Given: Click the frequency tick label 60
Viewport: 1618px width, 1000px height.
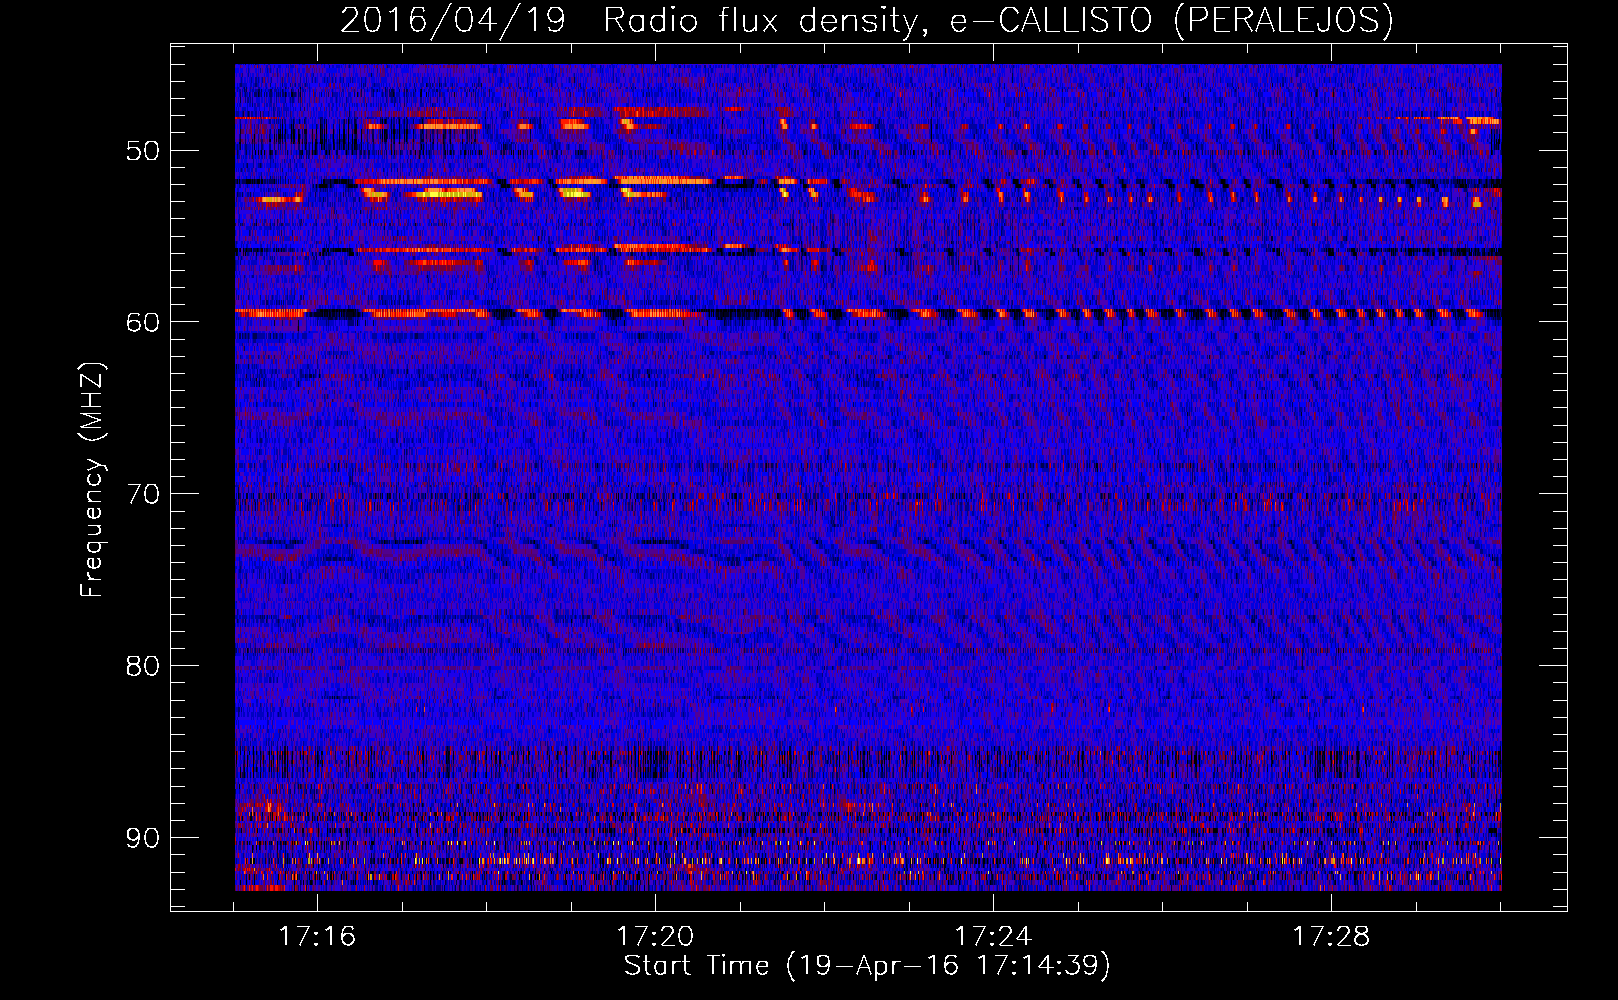Looking at the screenshot, I should [143, 322].
